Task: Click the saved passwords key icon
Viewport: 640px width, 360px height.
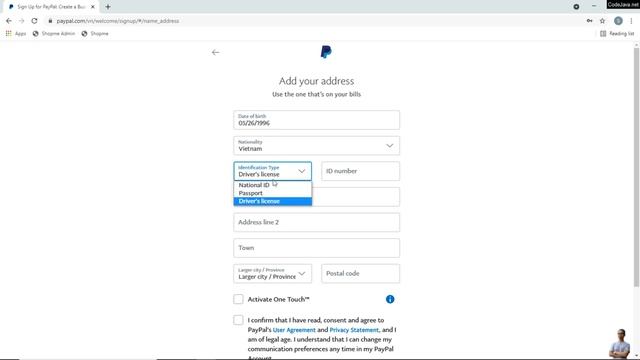Action: [x=589, y=21]
